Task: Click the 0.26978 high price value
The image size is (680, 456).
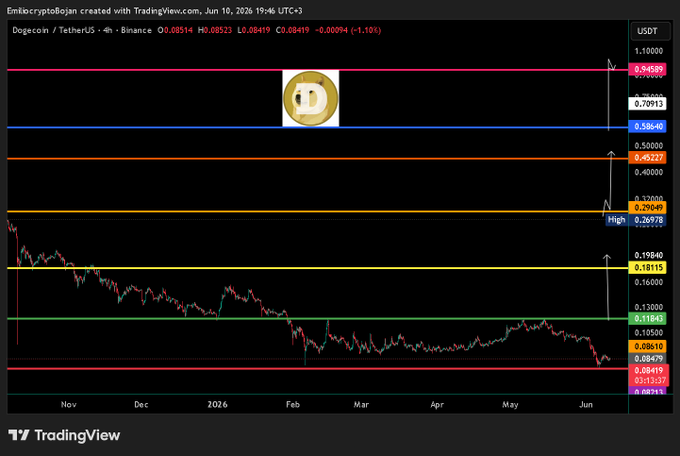Action: (x=647, y=220)
